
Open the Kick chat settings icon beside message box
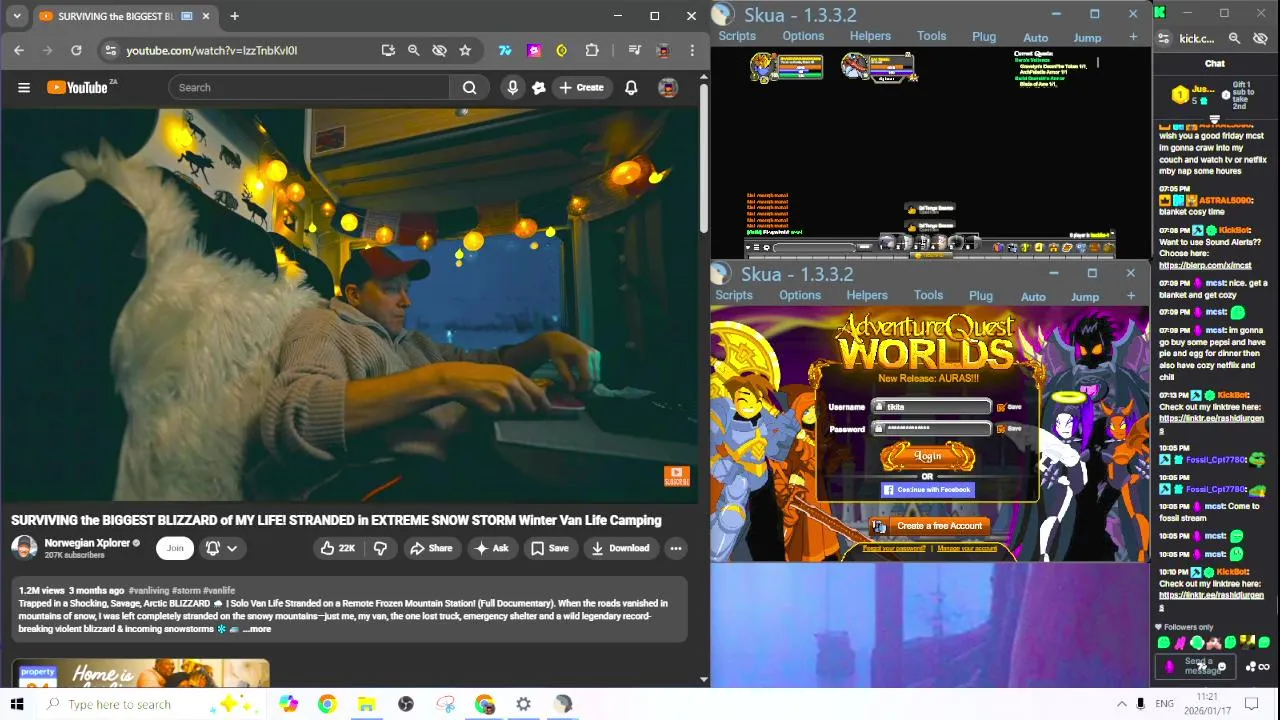pyautogui.click(x=1251, y=667)
